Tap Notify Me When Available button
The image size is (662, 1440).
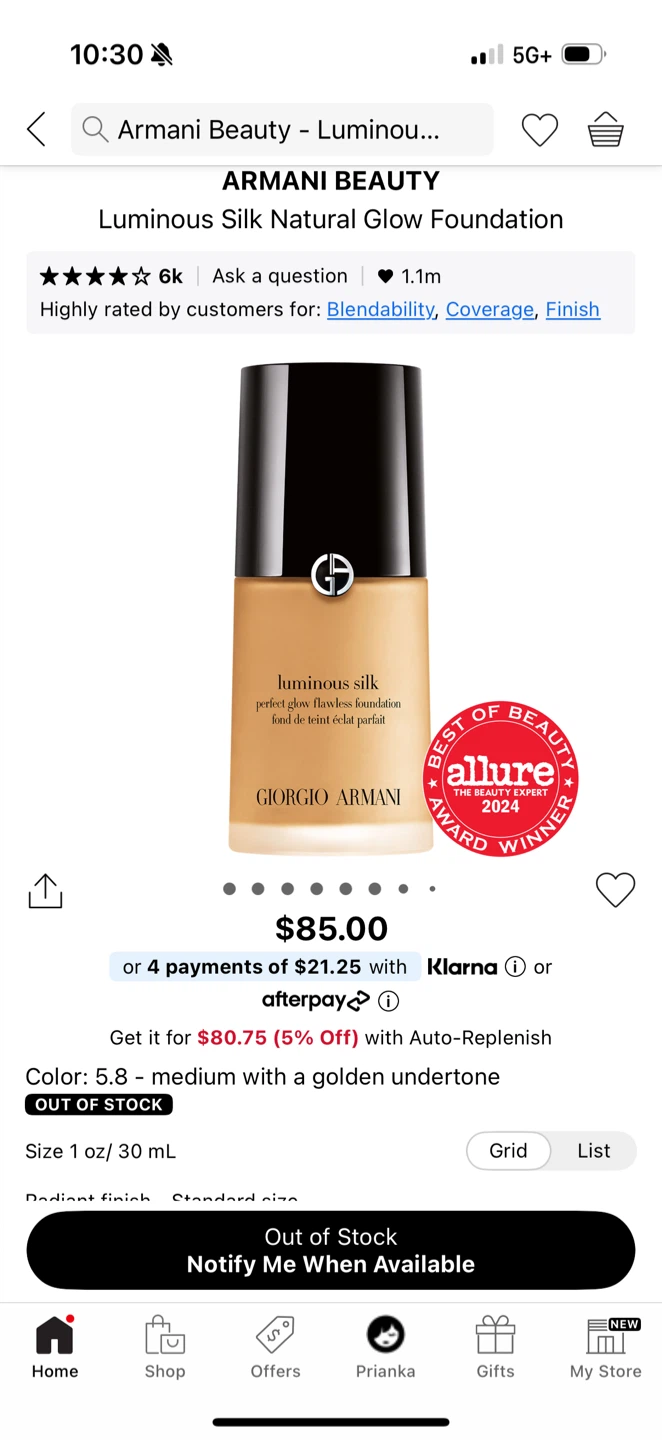click(331, 1250)
